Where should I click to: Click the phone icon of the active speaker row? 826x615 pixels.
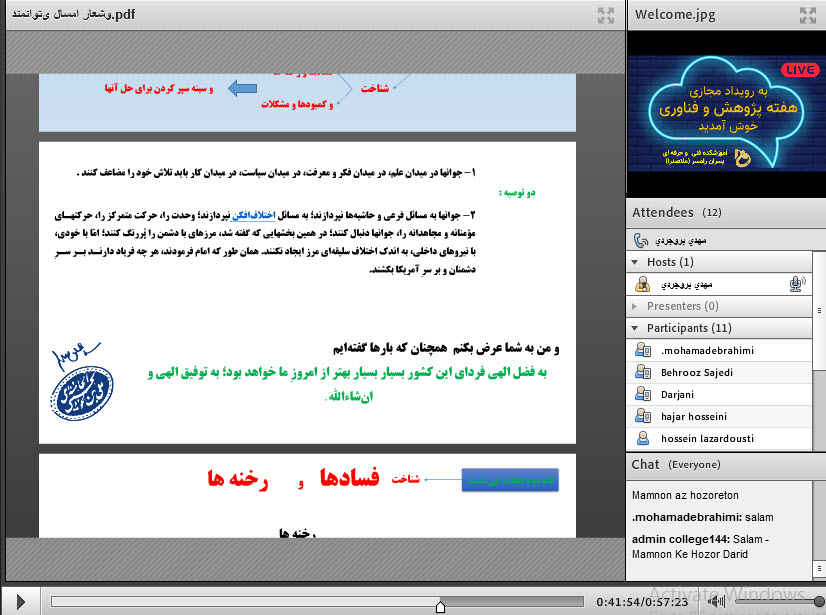641,241
